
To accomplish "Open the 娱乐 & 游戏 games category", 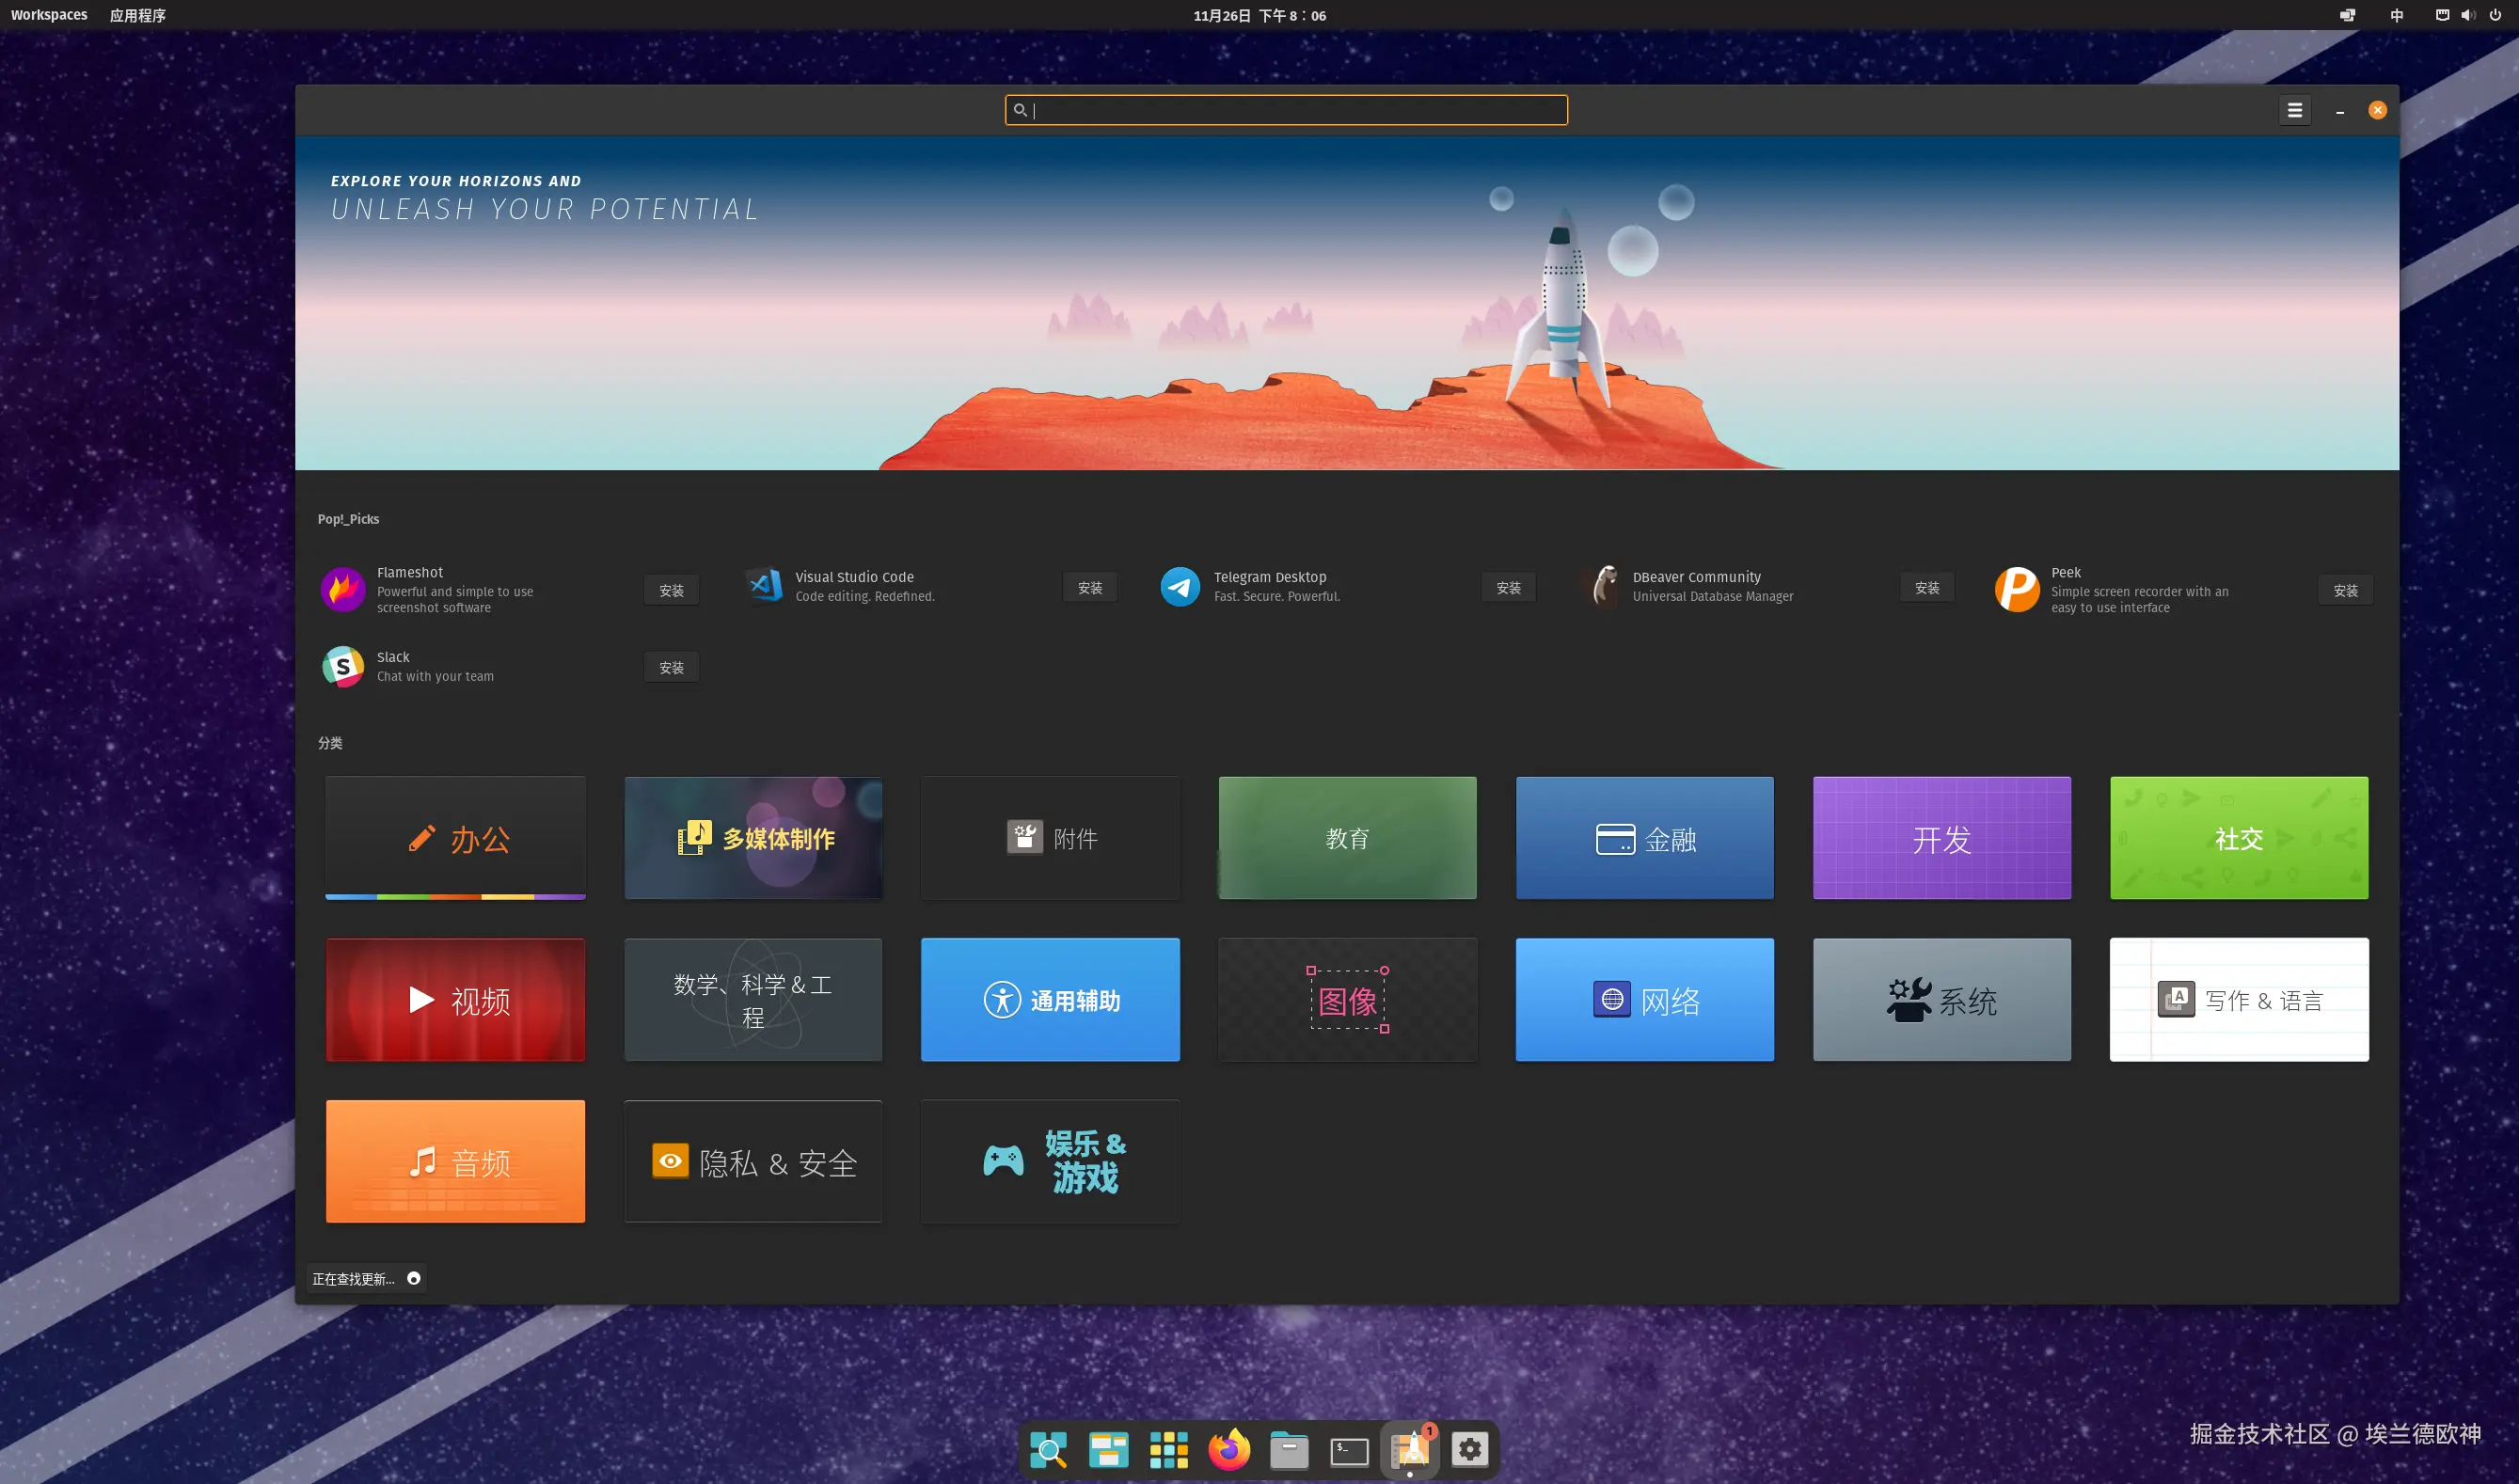I will coord(1050,1161).
